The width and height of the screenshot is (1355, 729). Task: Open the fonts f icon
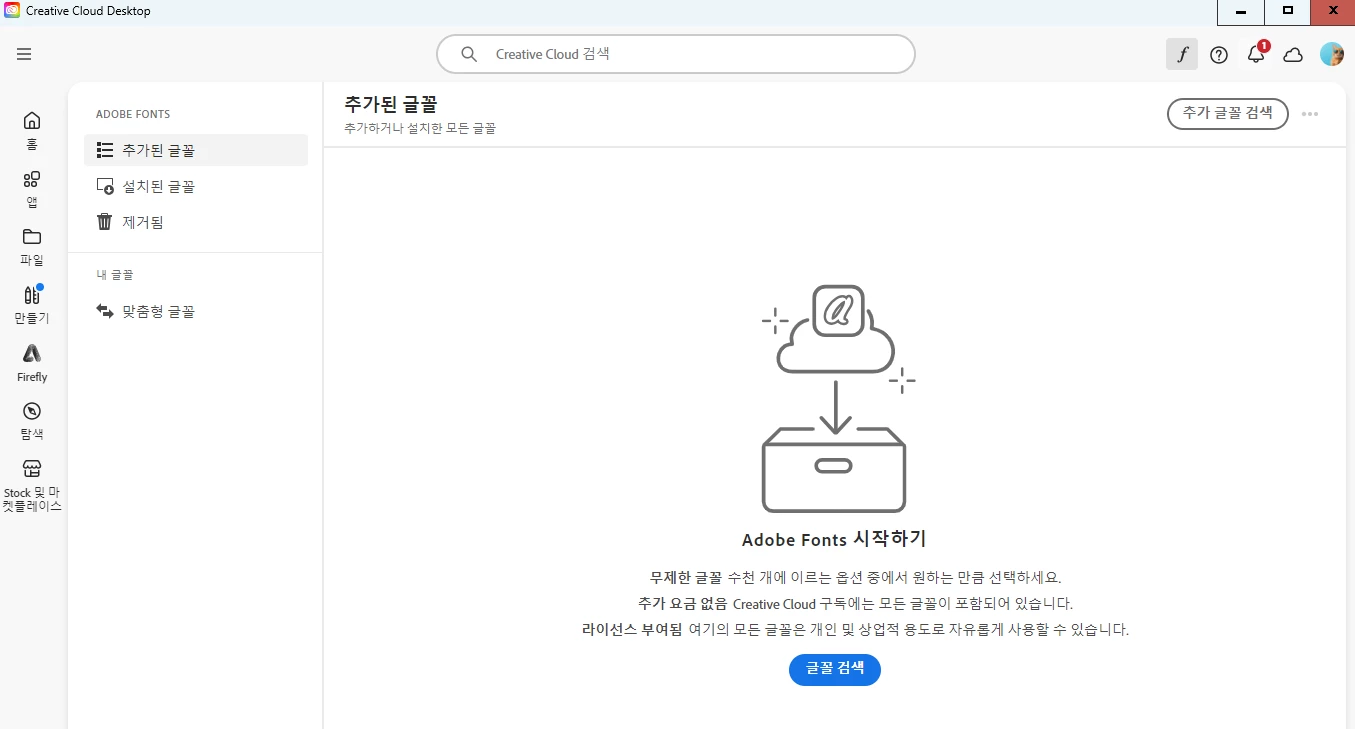point(1182,54)
